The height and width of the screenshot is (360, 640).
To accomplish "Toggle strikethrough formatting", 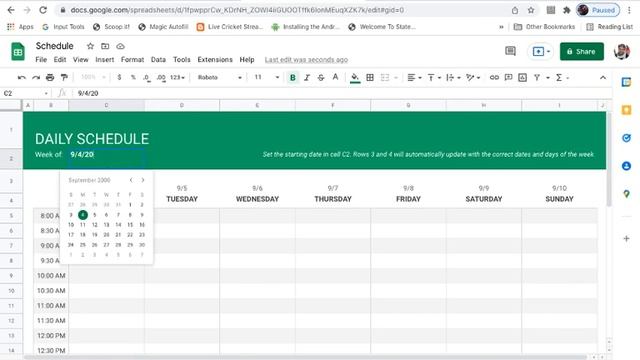I will 321,77.
